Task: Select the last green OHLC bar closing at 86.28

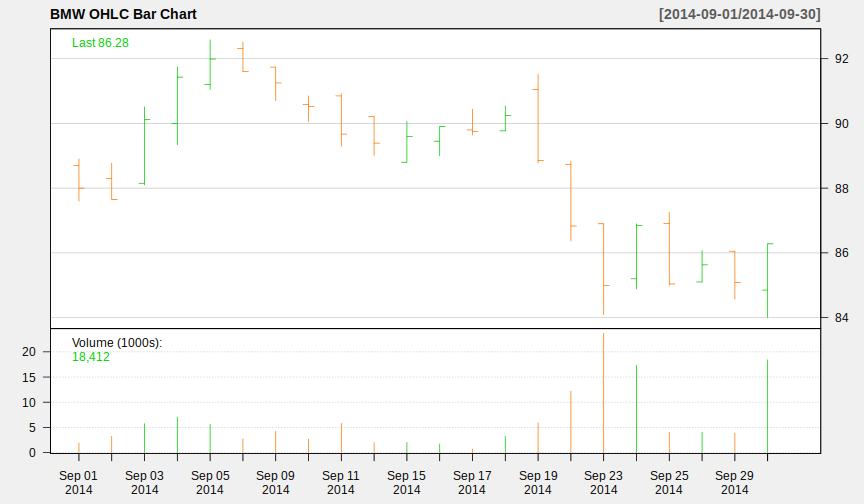Action: [x=768, y=280]
